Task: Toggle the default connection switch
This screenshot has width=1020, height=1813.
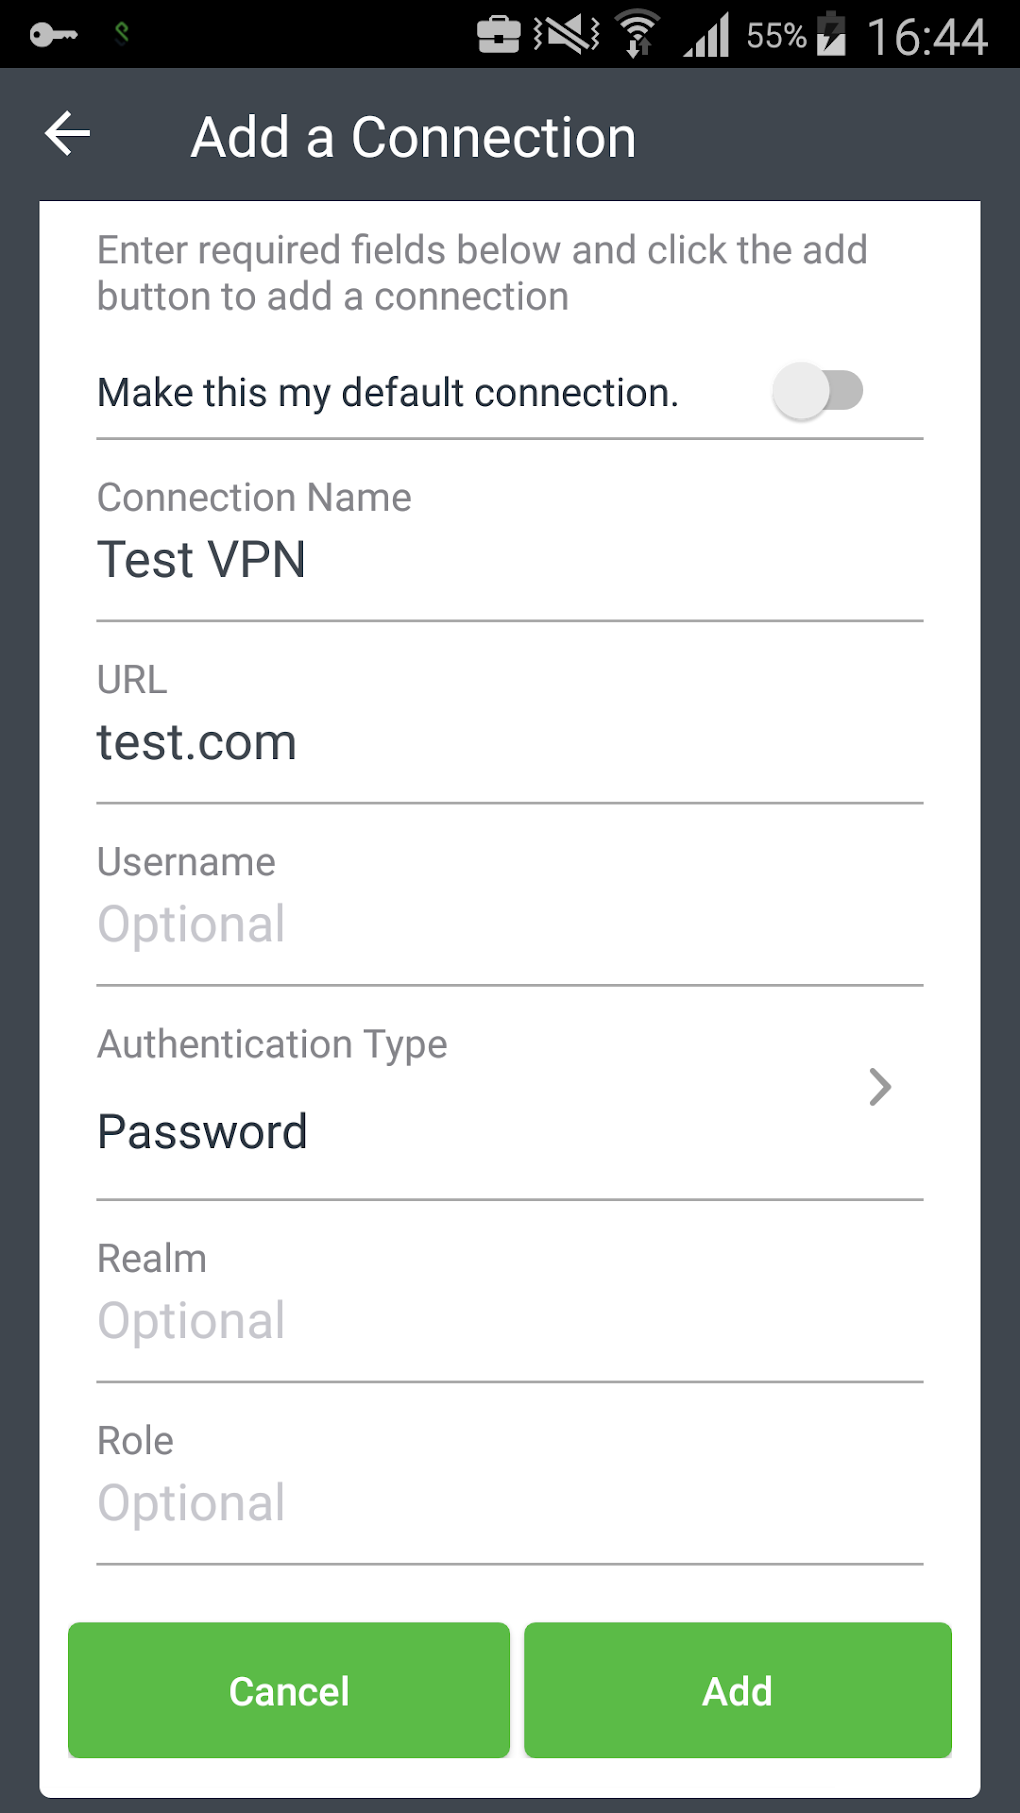Action: pyautogui.click(x=818, y=391)
